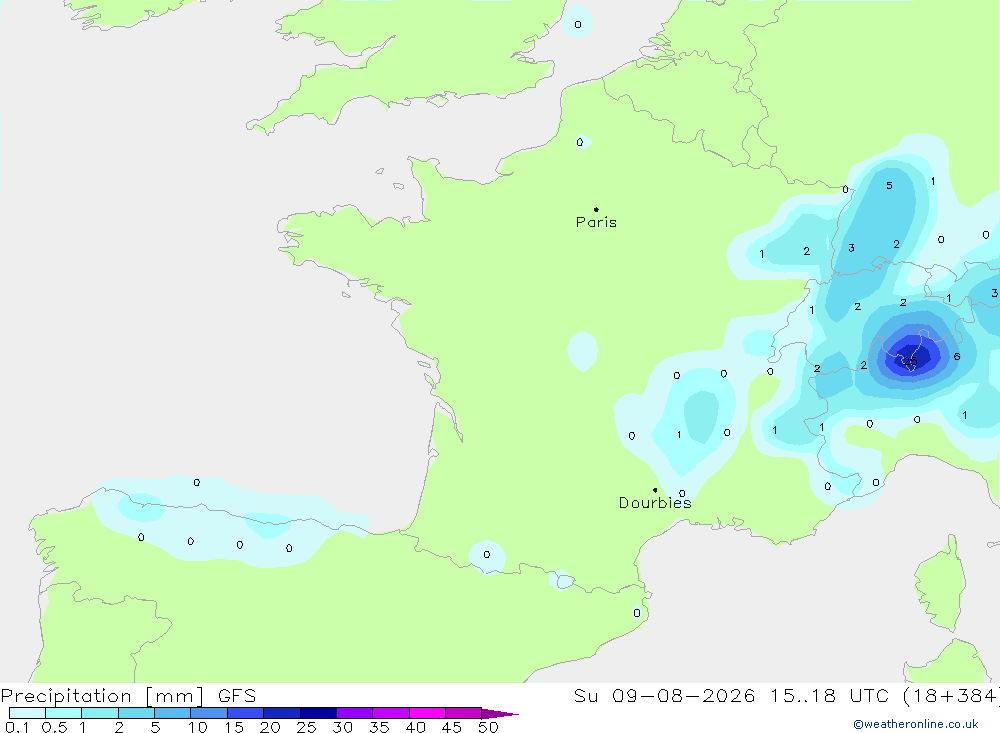The height and width of the screenshot is (733, 1000).
Task: Pick the 0.5 to 1 mm legend swatch
Action: (x=64, y=713)
